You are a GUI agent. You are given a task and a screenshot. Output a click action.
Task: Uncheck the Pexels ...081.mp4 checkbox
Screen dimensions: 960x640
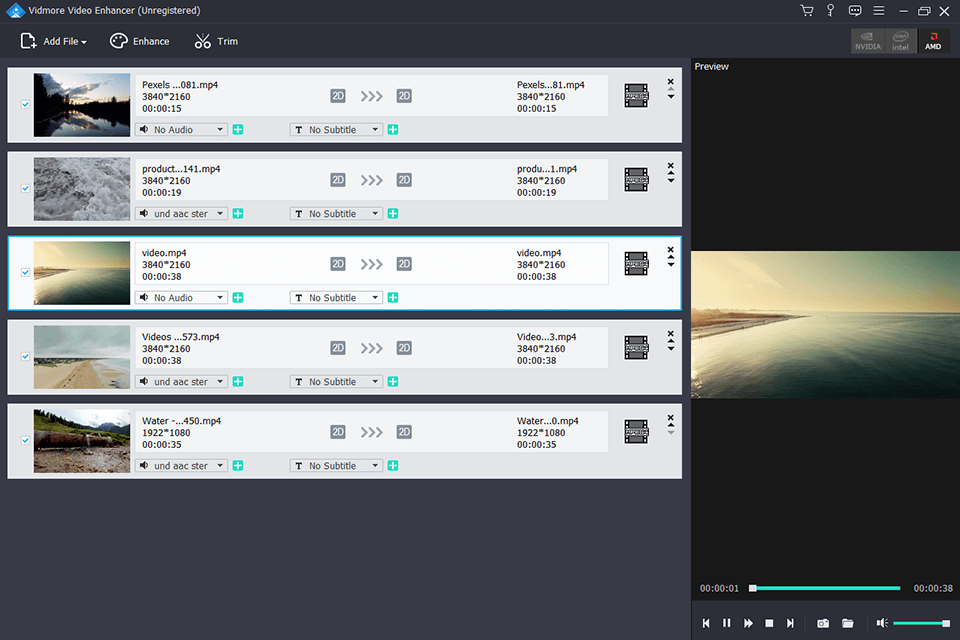[x=25, y=104]
